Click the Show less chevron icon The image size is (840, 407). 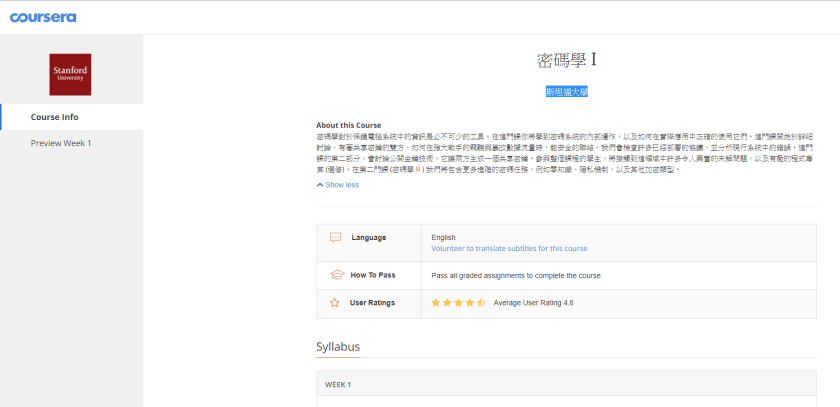pos(320,185)
